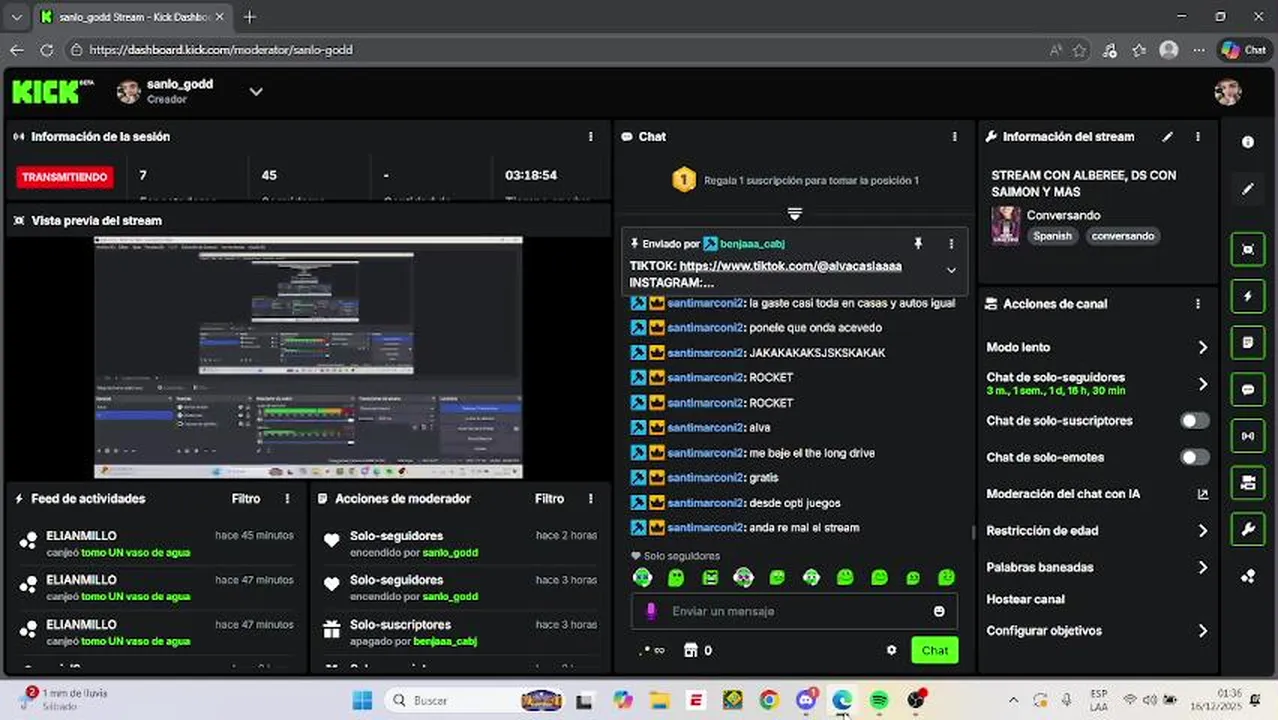Open the TikTok link in pinned message
The width and height of the screenshot is (1278, 720).
click(790, 266)
